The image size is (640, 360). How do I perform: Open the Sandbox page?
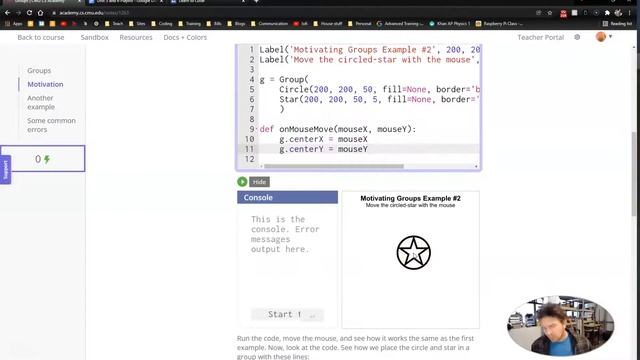coord(94,37)
